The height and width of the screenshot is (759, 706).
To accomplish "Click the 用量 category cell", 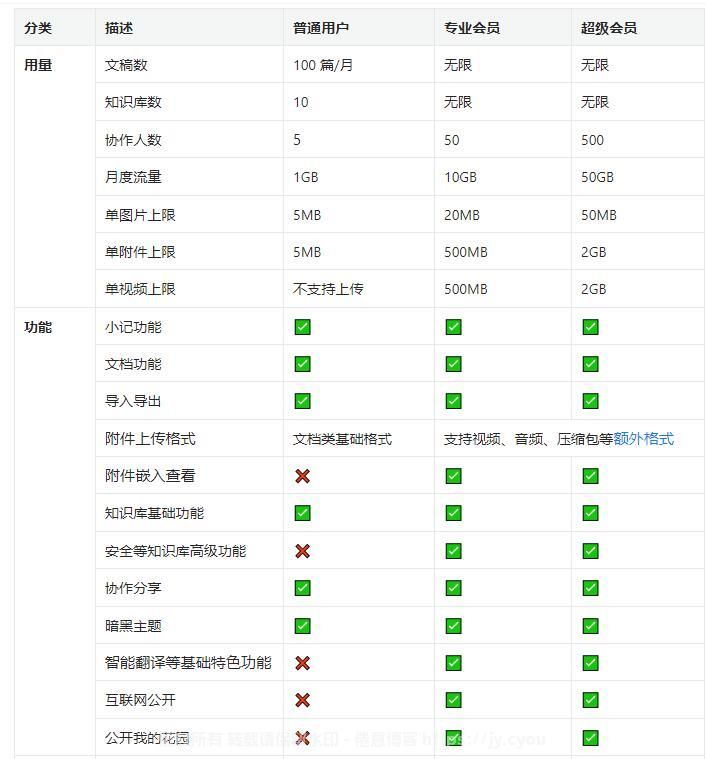I will click(38, 65).
